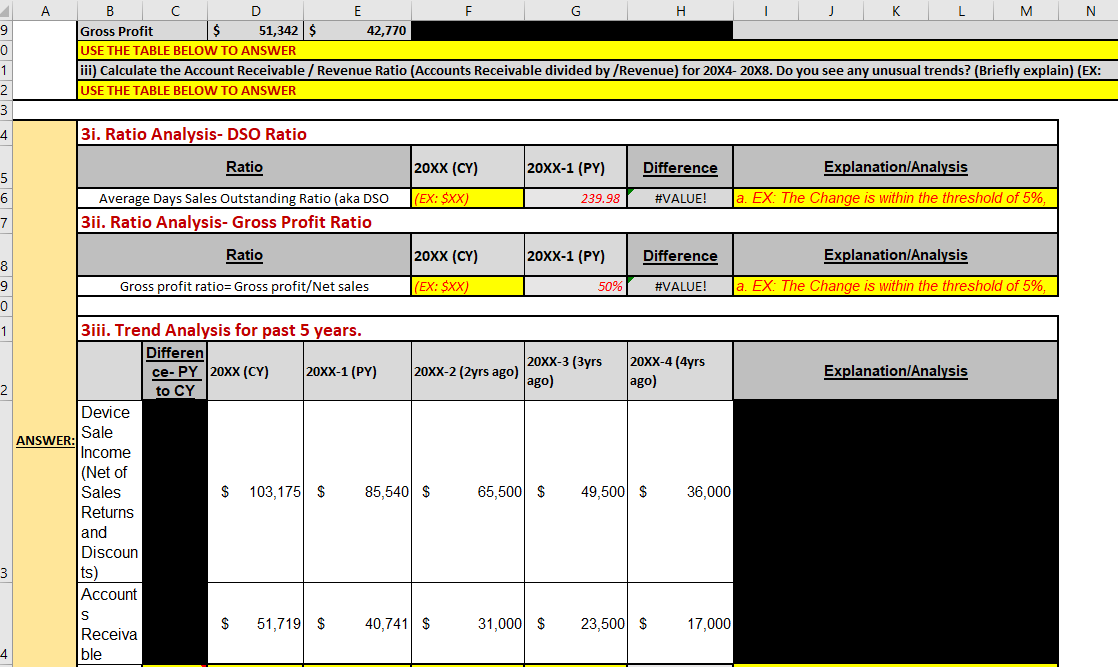Select column H header

(x=680, y=11)
